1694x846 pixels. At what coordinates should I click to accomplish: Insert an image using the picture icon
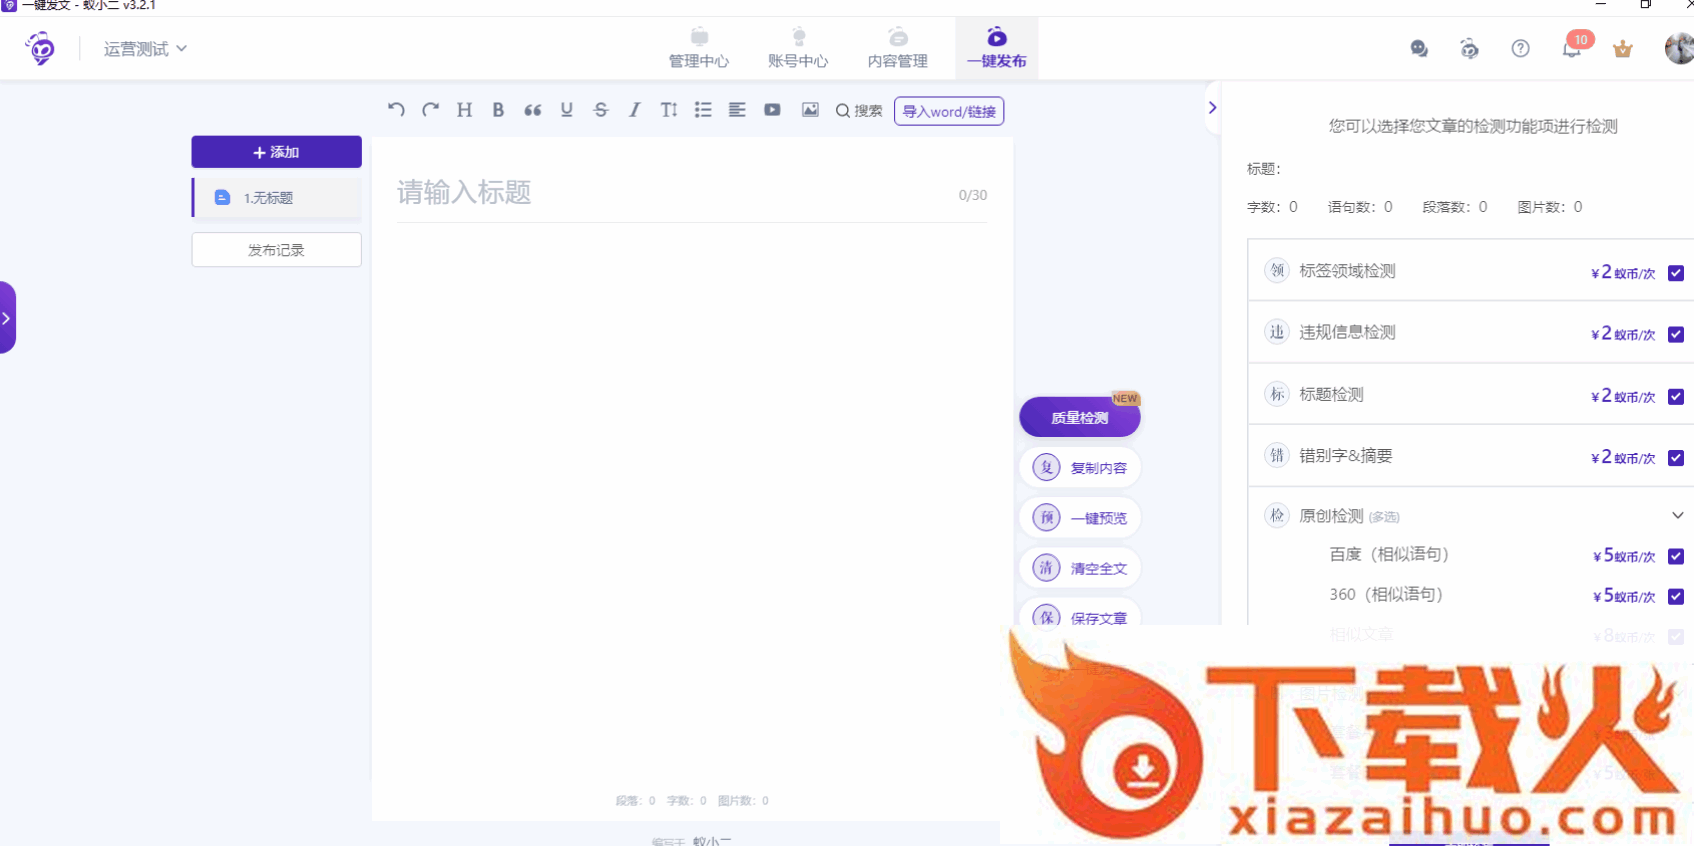[810, 110]
